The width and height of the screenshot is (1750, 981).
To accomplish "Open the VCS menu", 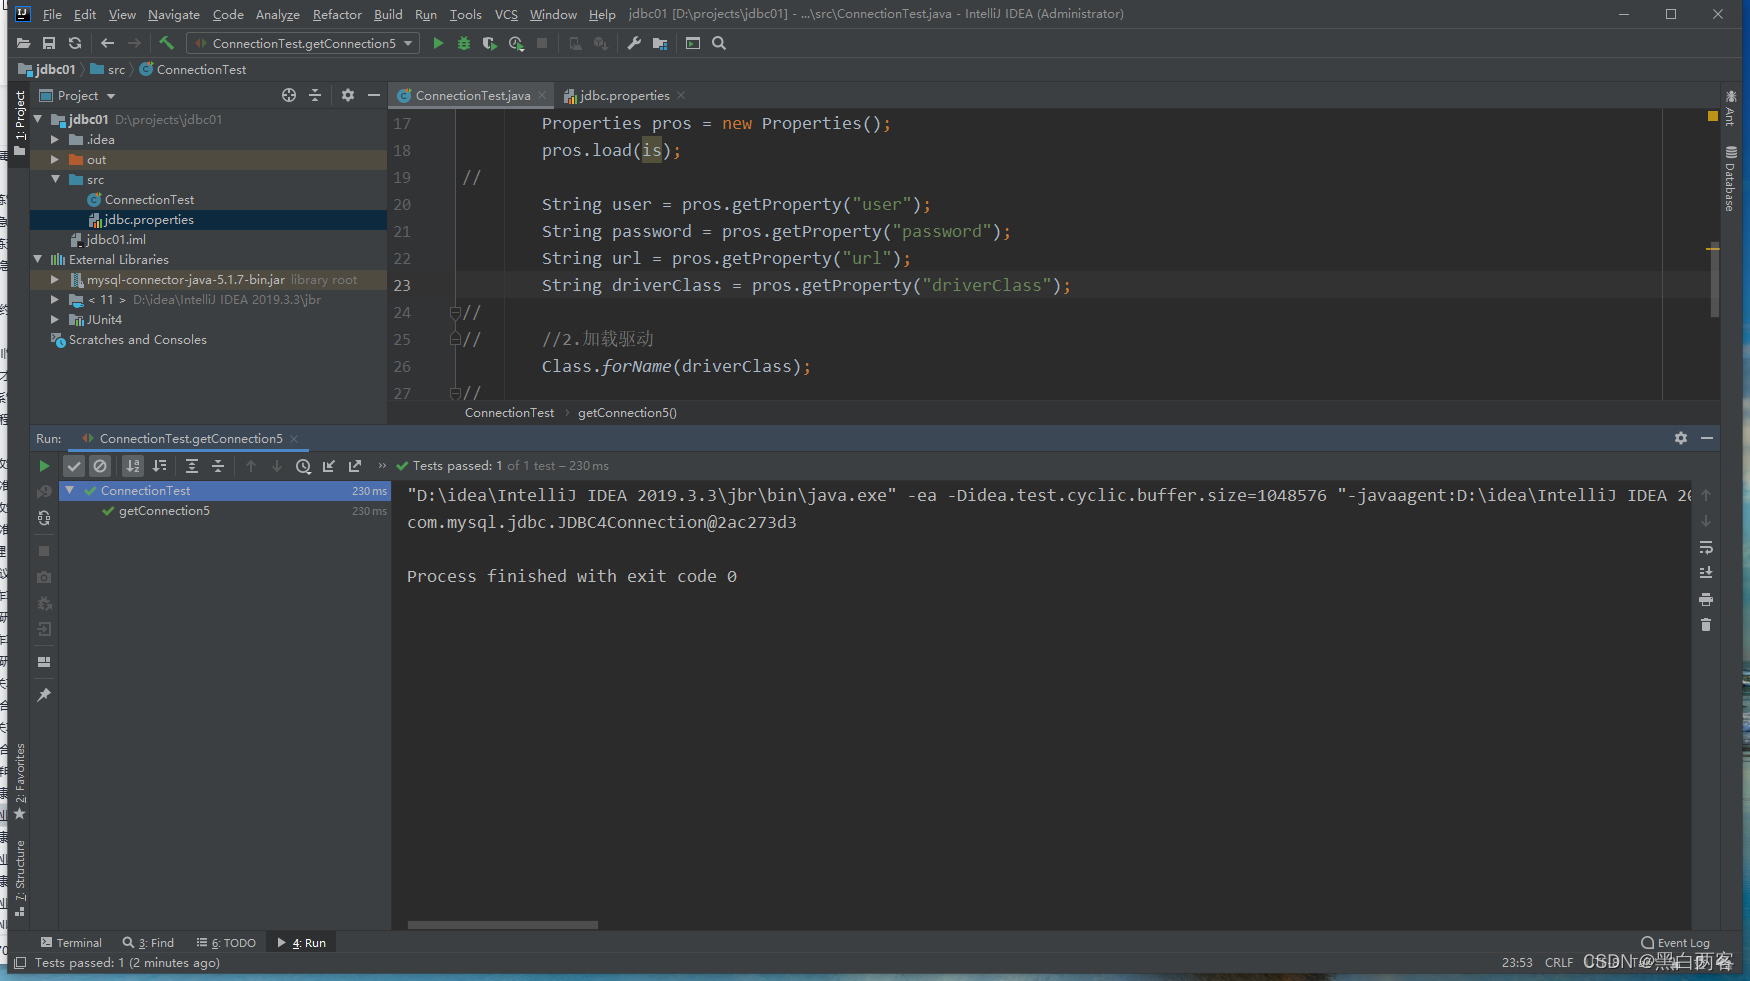I will [x=506, y=14].
